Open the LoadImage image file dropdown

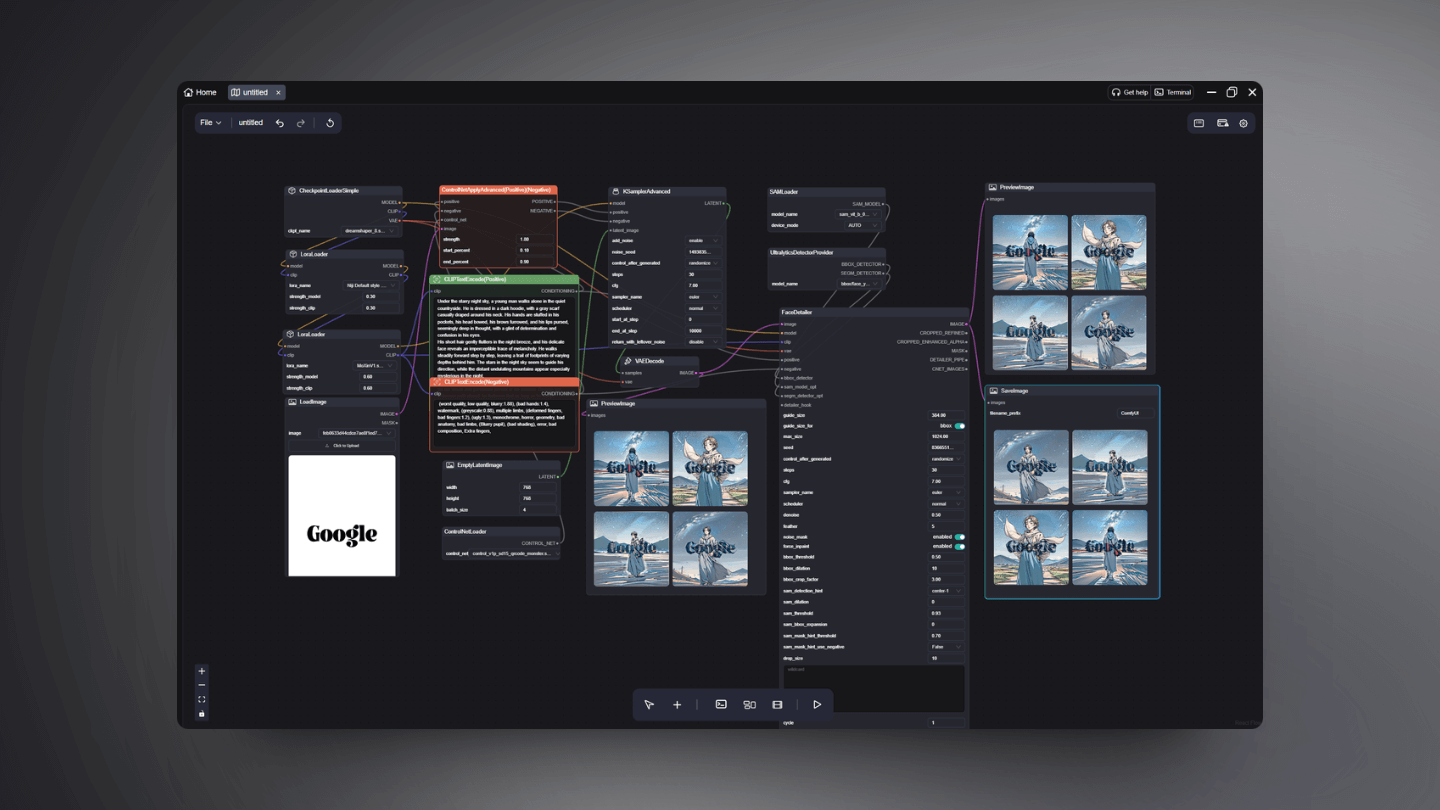(x=356, y=433)
